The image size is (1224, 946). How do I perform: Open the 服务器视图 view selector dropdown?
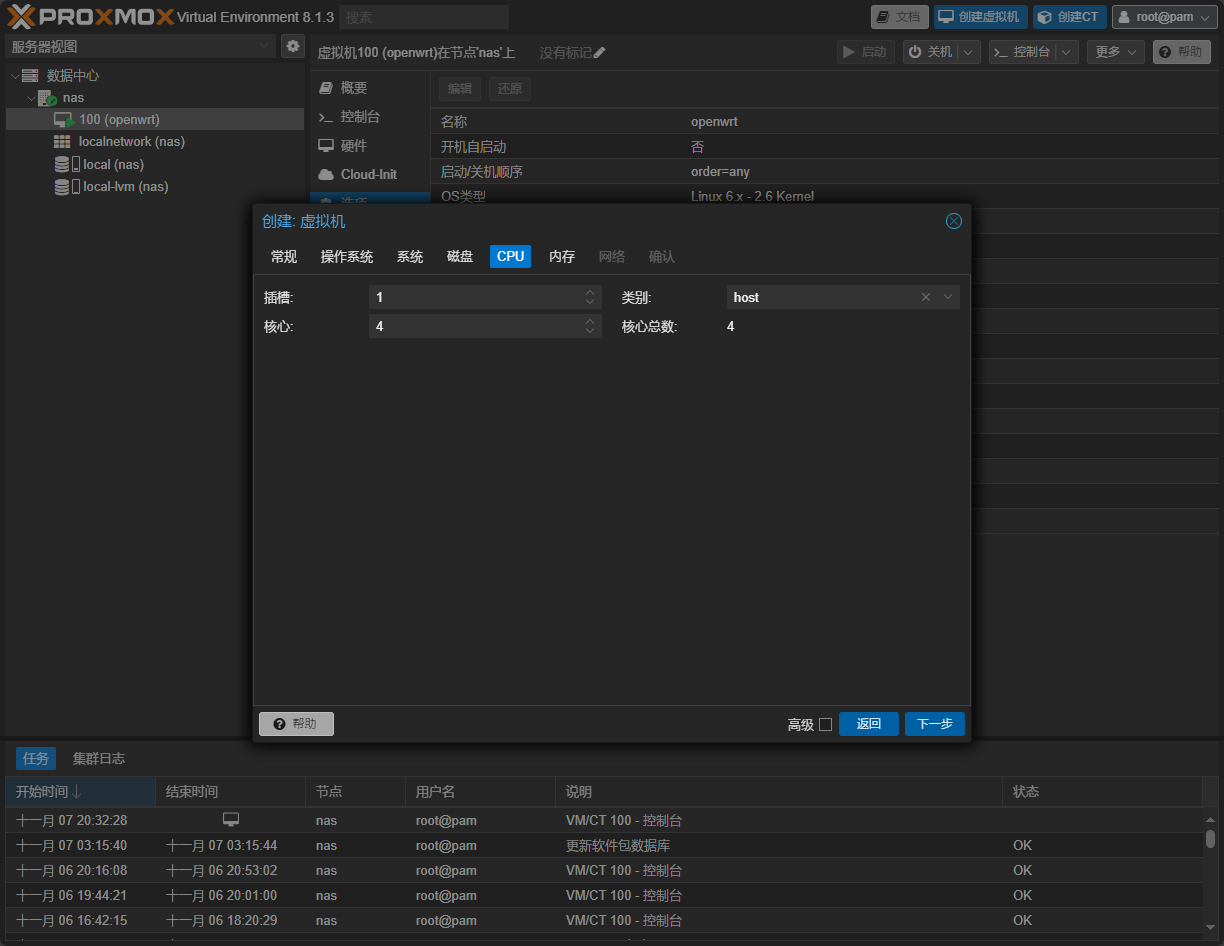coord(140,46)
